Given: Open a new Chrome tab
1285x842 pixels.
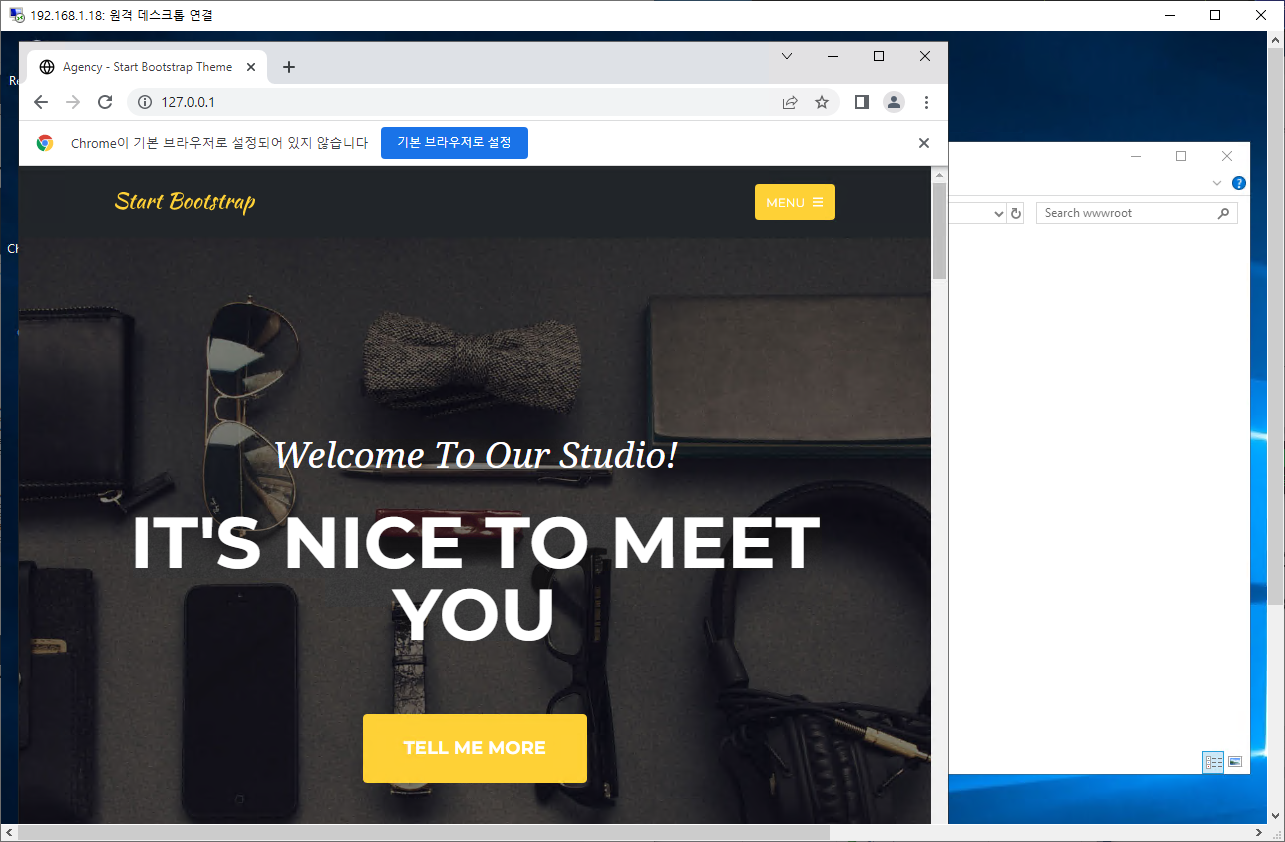Looking at the screenshot, I should pyautogui.click(x=289, y=67).
